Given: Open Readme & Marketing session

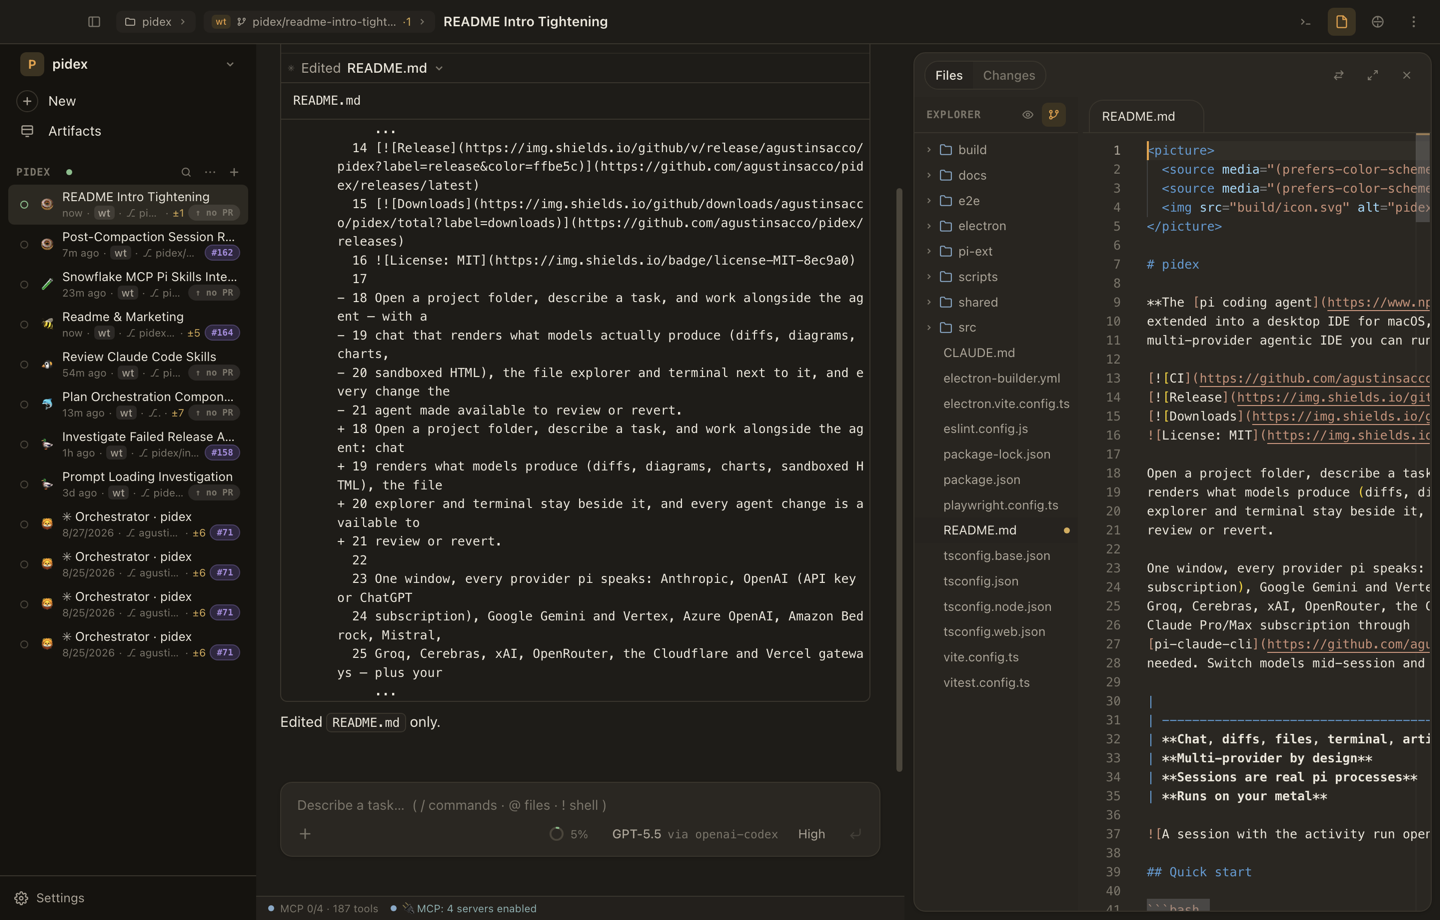Looking at the screenshot, I should tap(128, 324).
